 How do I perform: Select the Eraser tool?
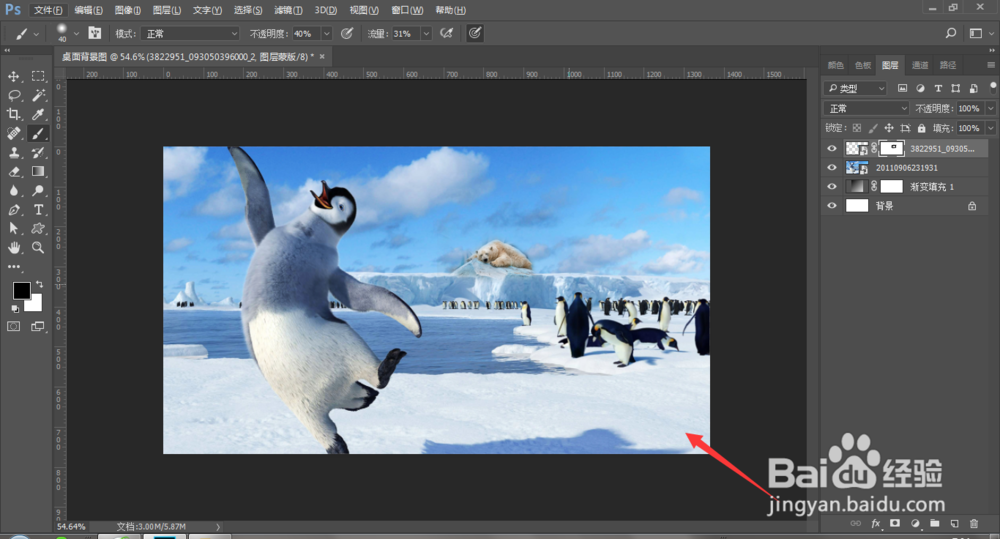tap(13, 172)
